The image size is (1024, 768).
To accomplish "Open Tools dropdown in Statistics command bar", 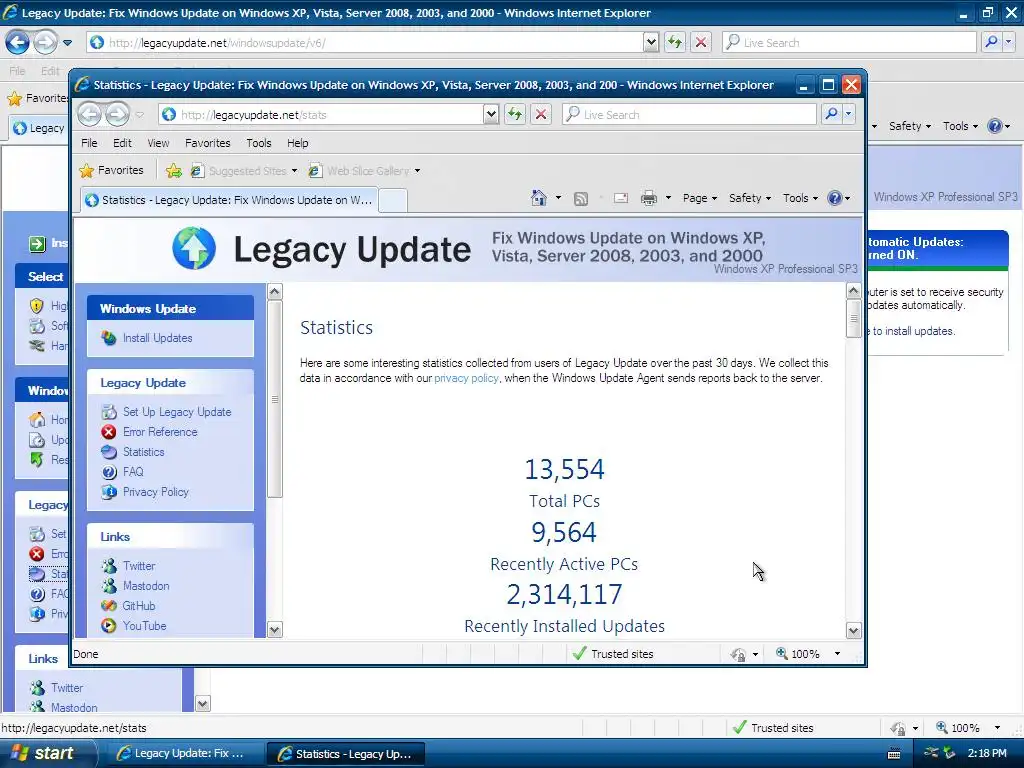I will coord(800,198).
